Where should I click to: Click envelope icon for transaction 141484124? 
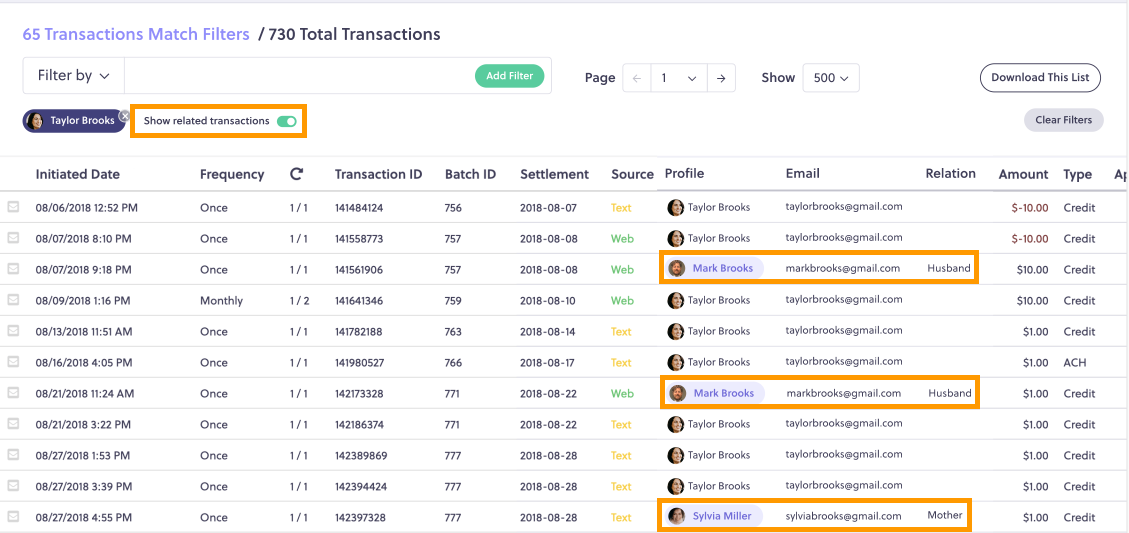[x=13, y=207]
